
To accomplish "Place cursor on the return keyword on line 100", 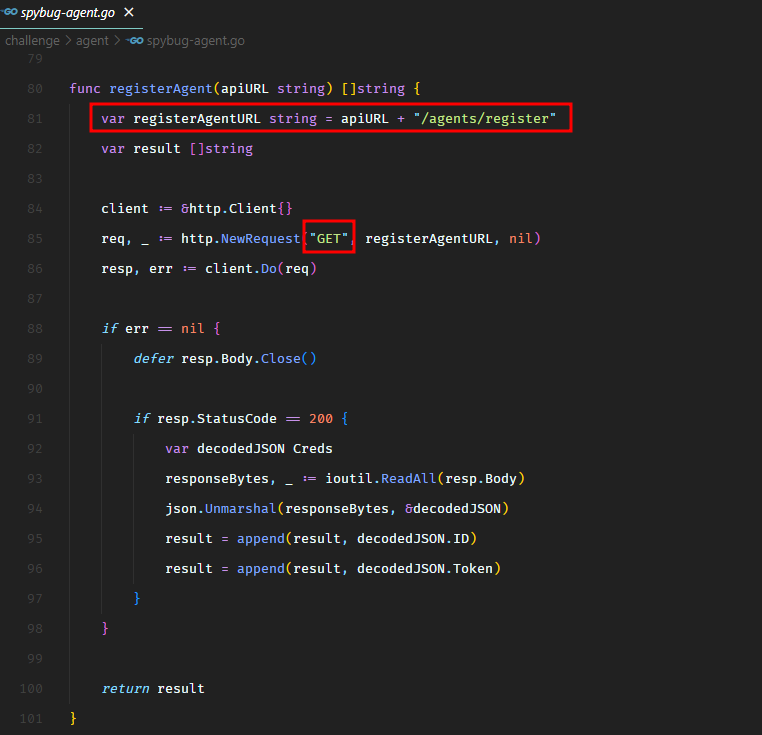I will pos(125,688).
